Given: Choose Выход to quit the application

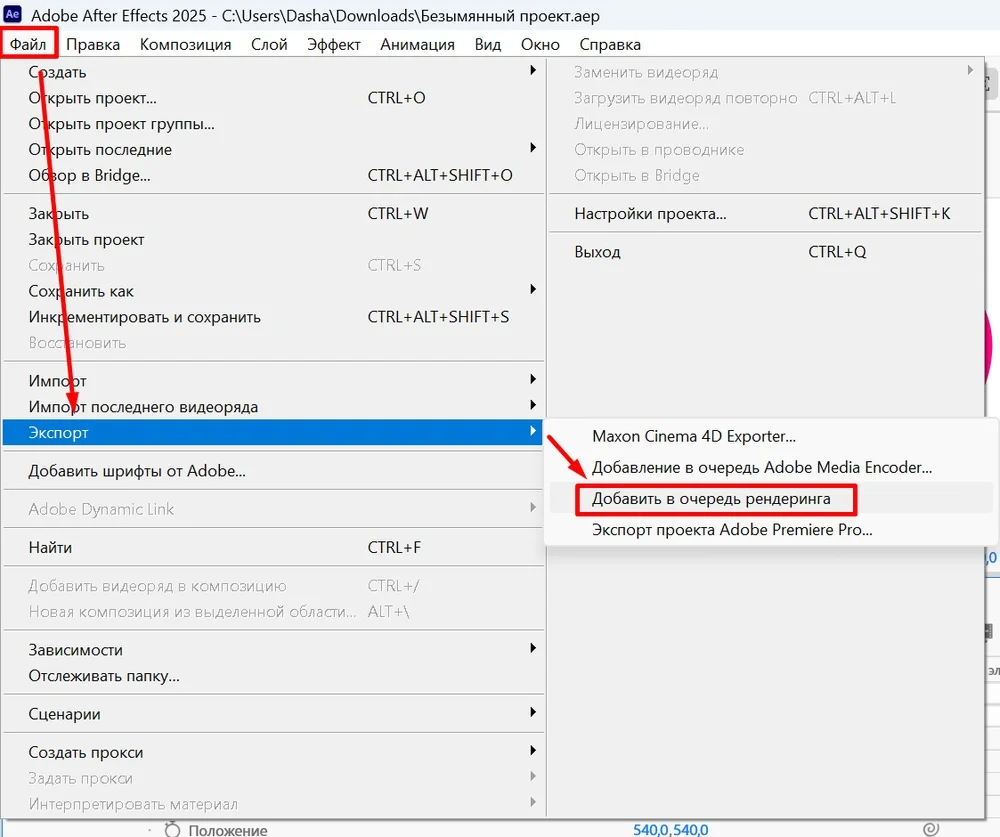Looking at the screenshot, I should coord(597,252).
